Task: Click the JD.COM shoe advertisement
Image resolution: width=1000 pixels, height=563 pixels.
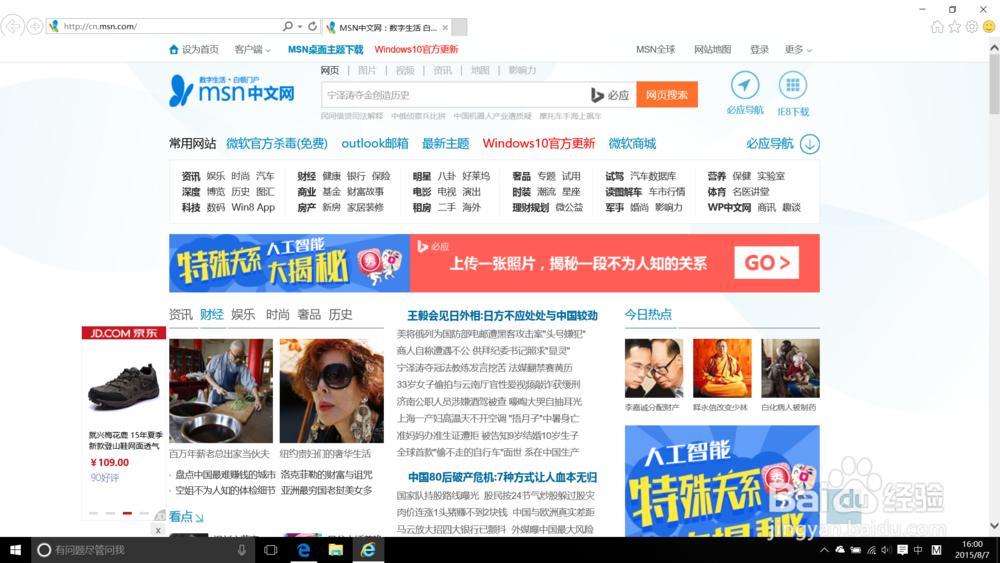Action: click(x=124, y=423)
